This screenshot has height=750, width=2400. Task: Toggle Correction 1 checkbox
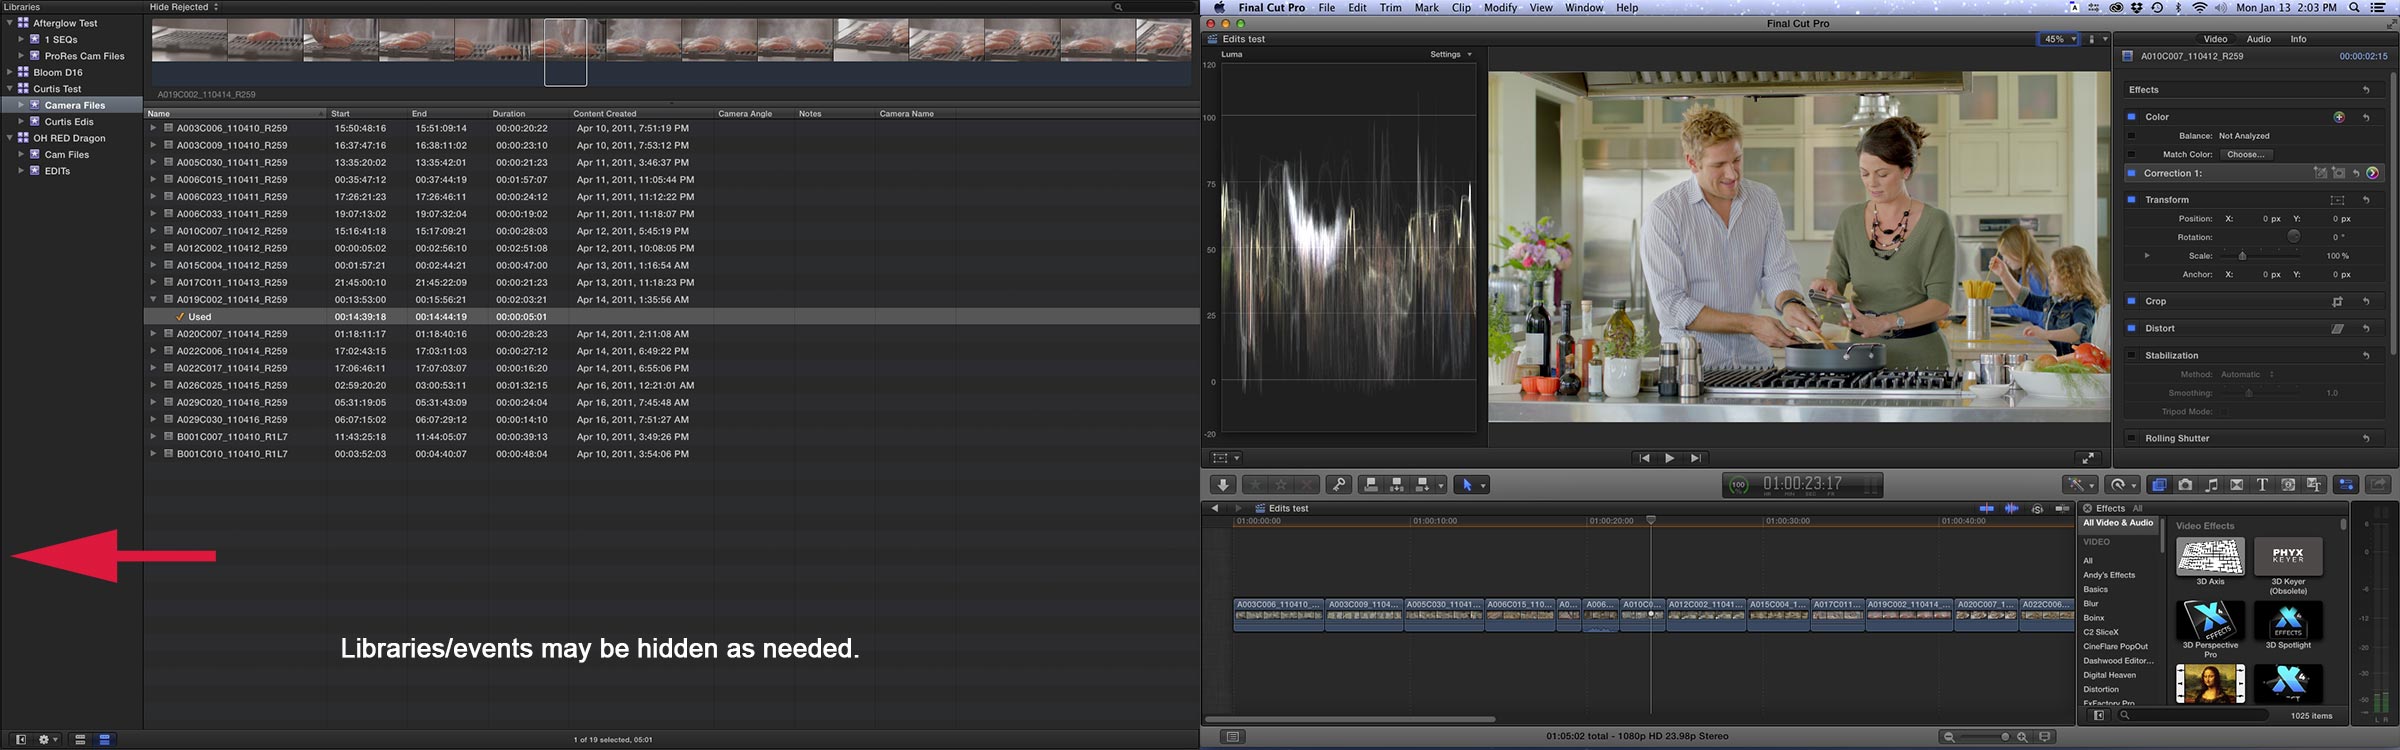2131,173
